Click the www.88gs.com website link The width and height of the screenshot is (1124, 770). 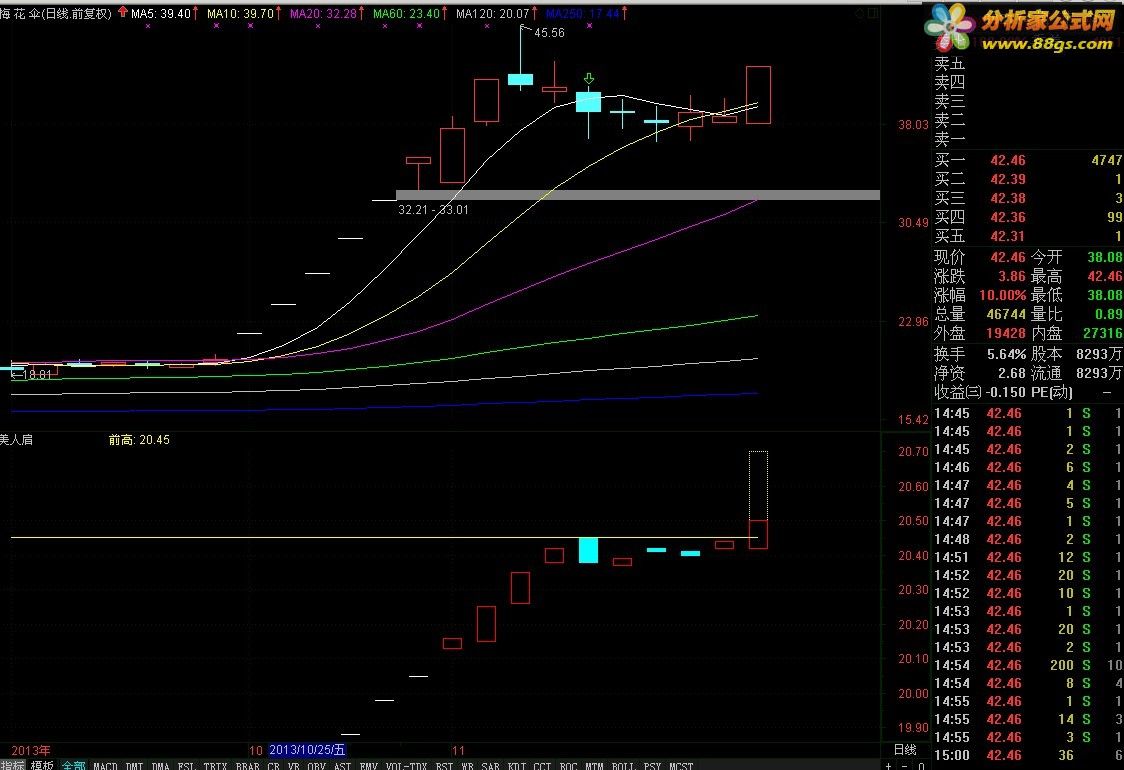pyautogui.click(x=1047, y=44)
